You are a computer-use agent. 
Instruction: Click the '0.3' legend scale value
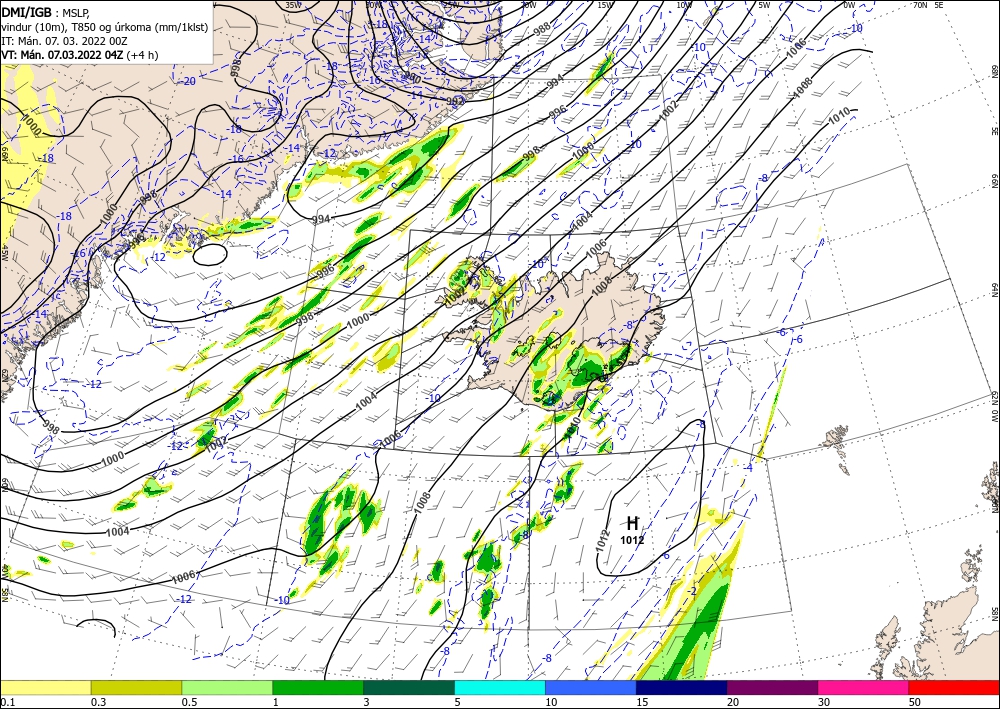(x=98, y=702)
